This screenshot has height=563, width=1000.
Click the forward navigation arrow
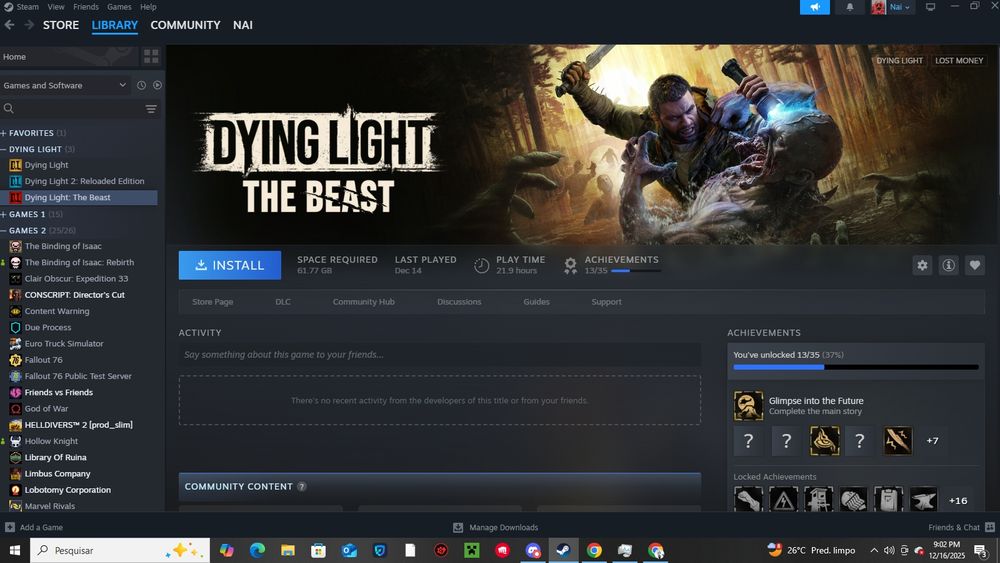tap(29, 25)
